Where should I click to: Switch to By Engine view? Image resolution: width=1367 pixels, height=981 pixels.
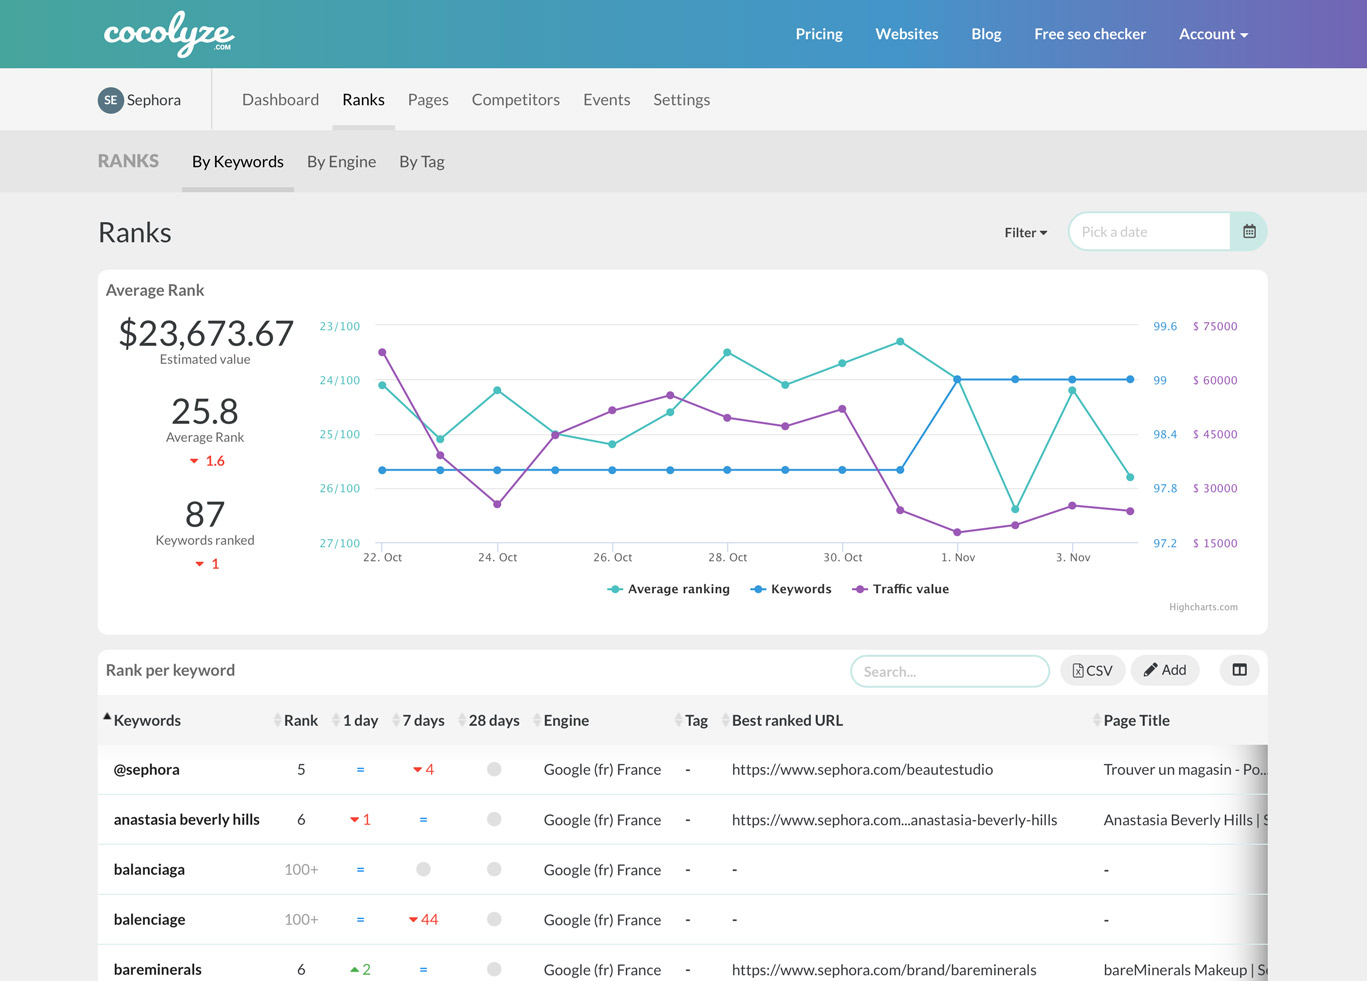click(341, 162)
